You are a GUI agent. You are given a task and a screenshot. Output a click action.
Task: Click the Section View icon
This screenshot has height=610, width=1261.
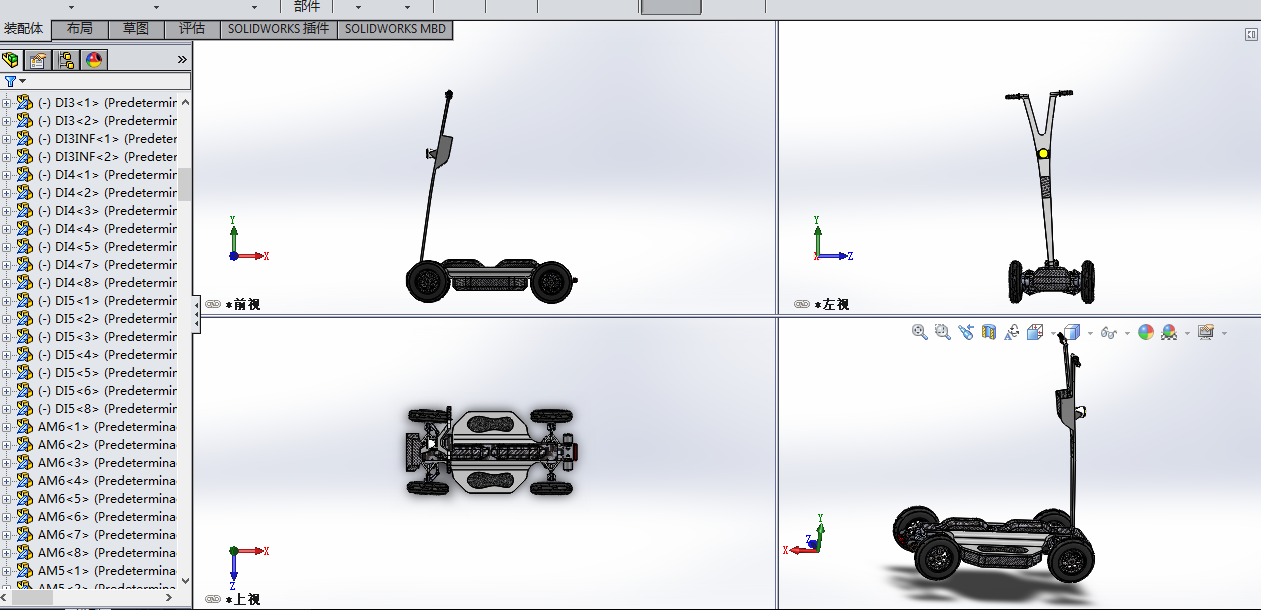coord(989,332)
